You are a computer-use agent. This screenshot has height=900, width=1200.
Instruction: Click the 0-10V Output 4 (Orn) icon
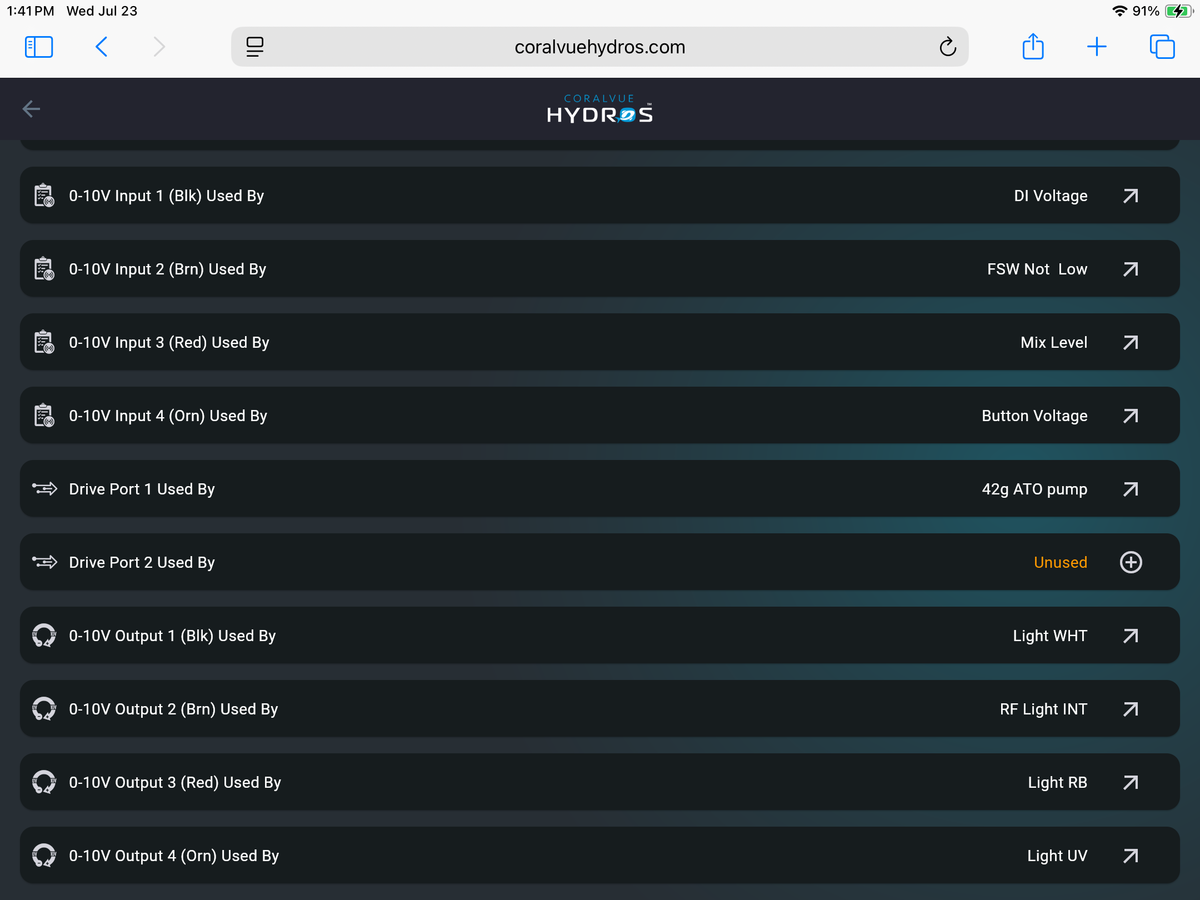(44, 856)
